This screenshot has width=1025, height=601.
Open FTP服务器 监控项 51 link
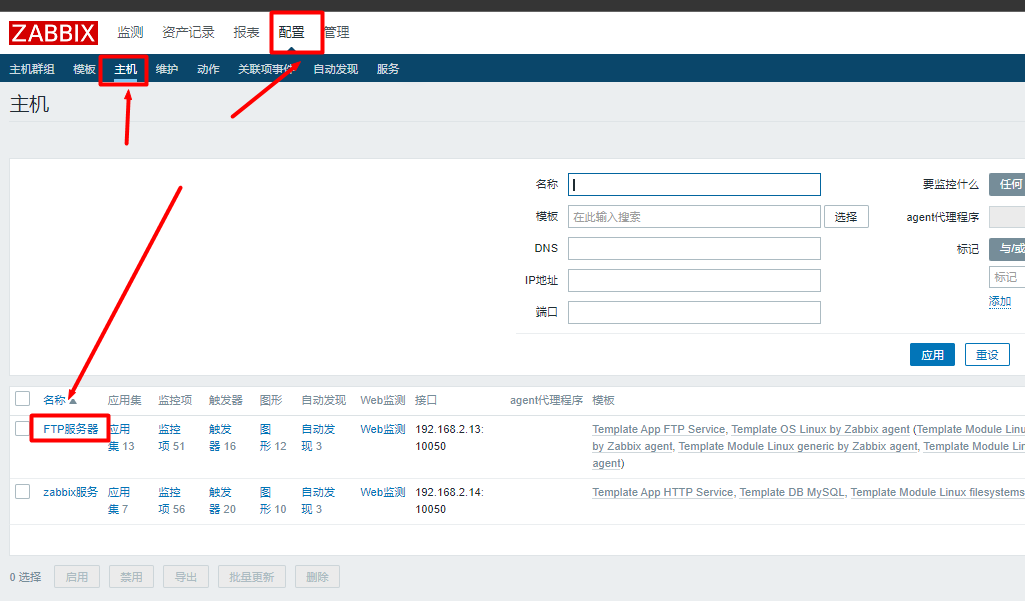click(x=171, y=438)
